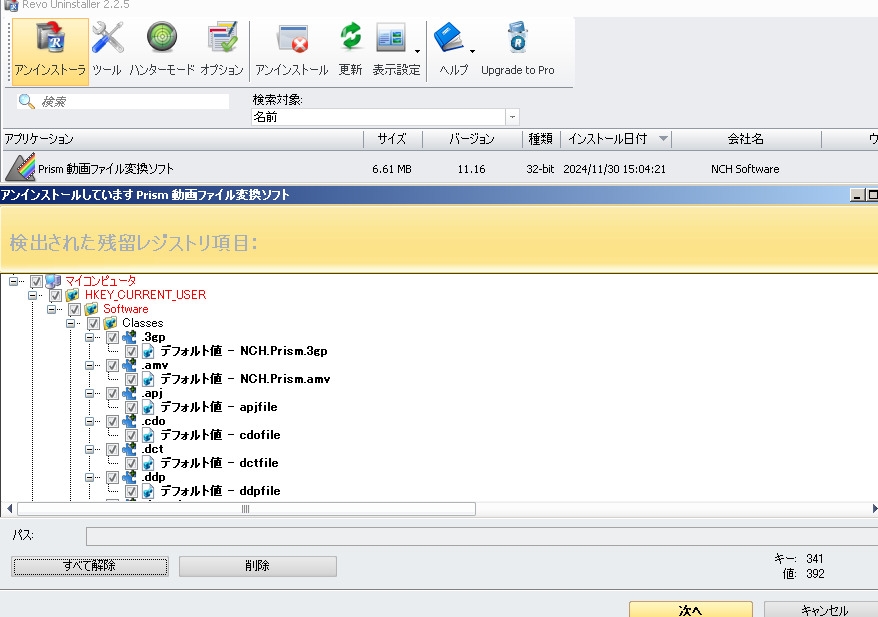The image size is (878, 617).
Task: Toggle the NCH.Prism.amv value checkbox
Action: [x=132, y=379]
